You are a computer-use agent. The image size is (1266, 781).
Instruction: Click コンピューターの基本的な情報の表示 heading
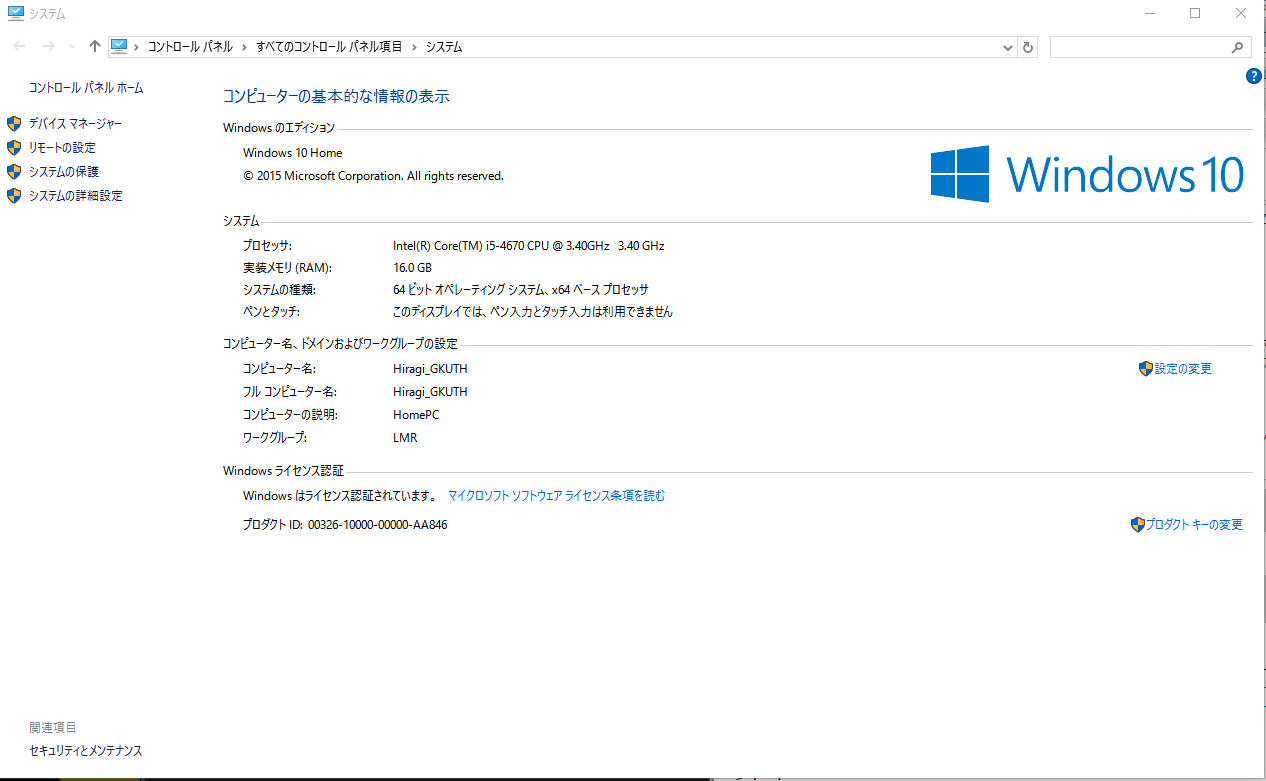[x=336, y=97]
